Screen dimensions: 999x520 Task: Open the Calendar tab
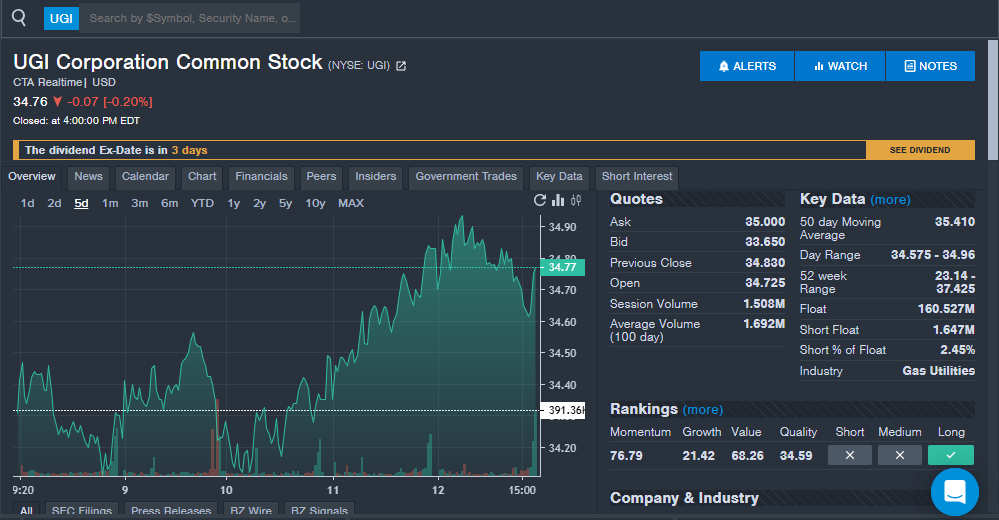pos(145,177)
